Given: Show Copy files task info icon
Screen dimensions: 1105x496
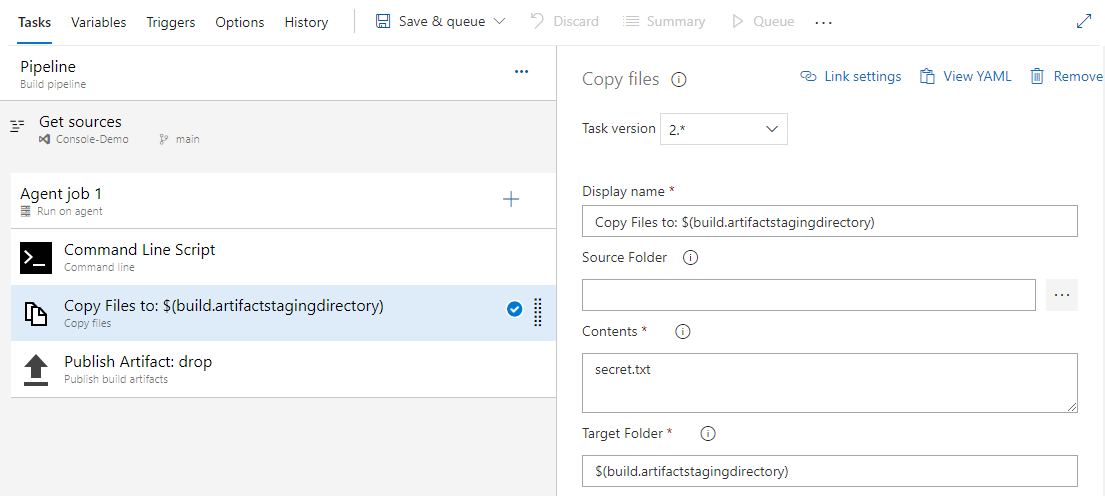Looking at the screenshot, I should [x=679, y=80].
